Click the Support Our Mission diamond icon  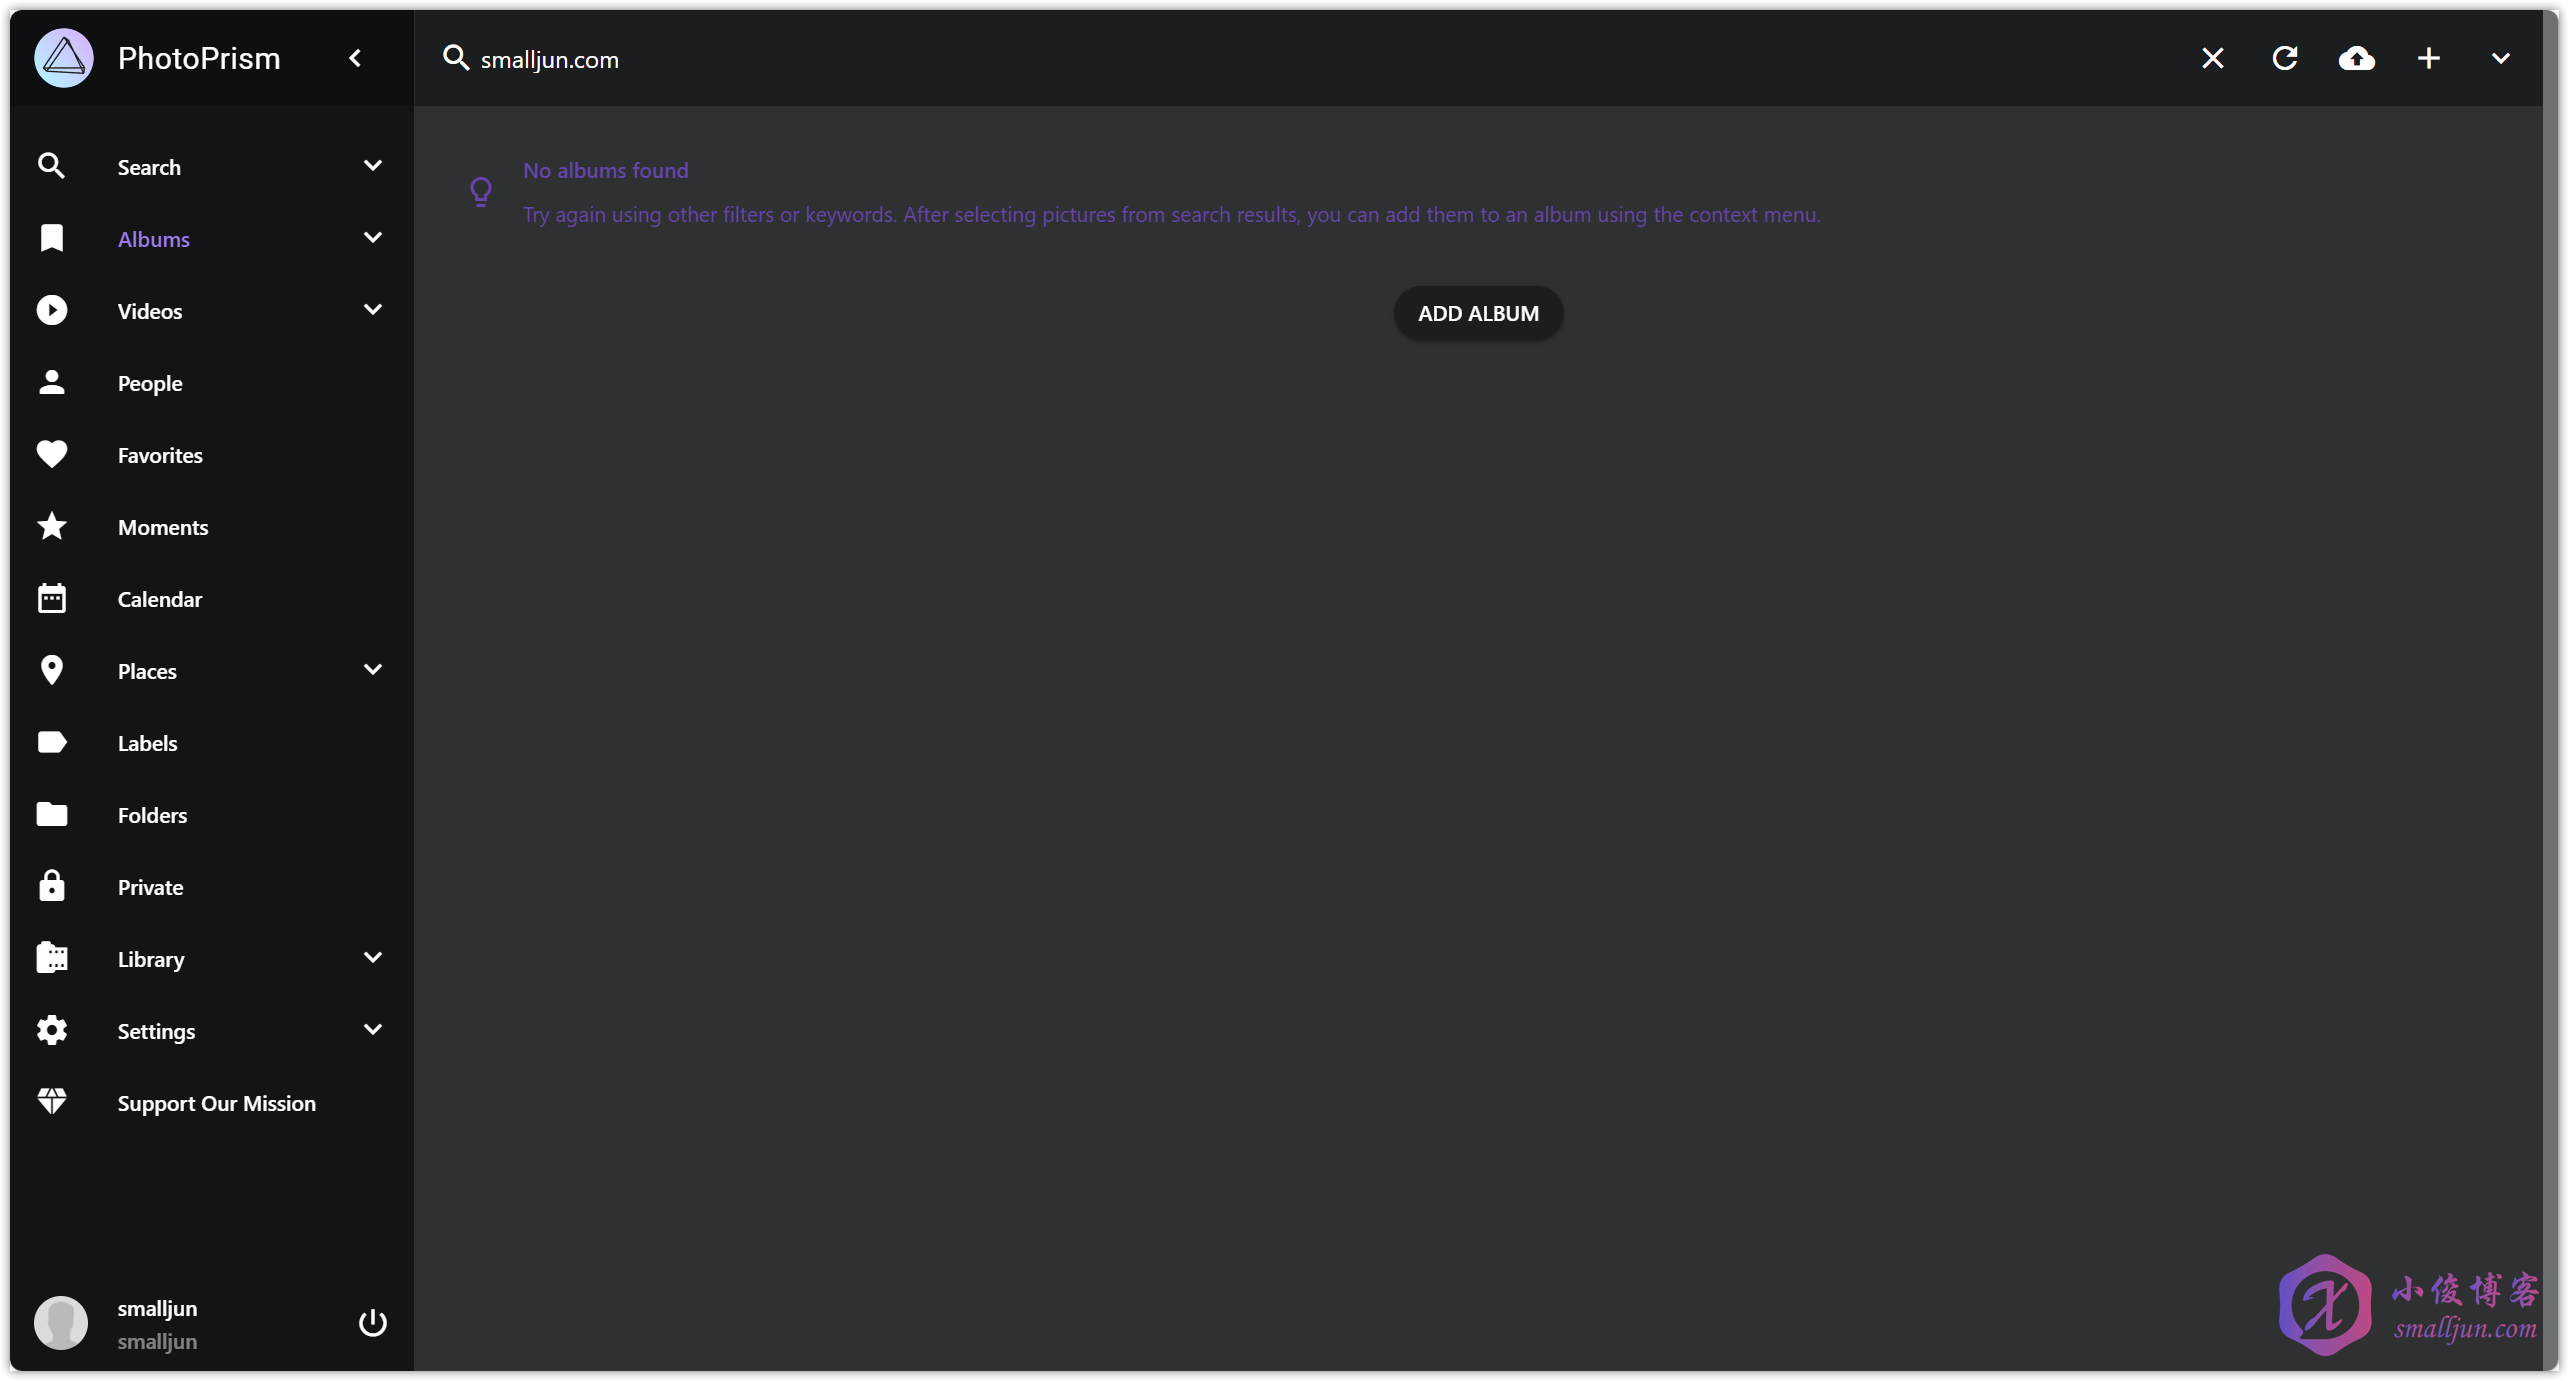click(x=51, y=1101)
